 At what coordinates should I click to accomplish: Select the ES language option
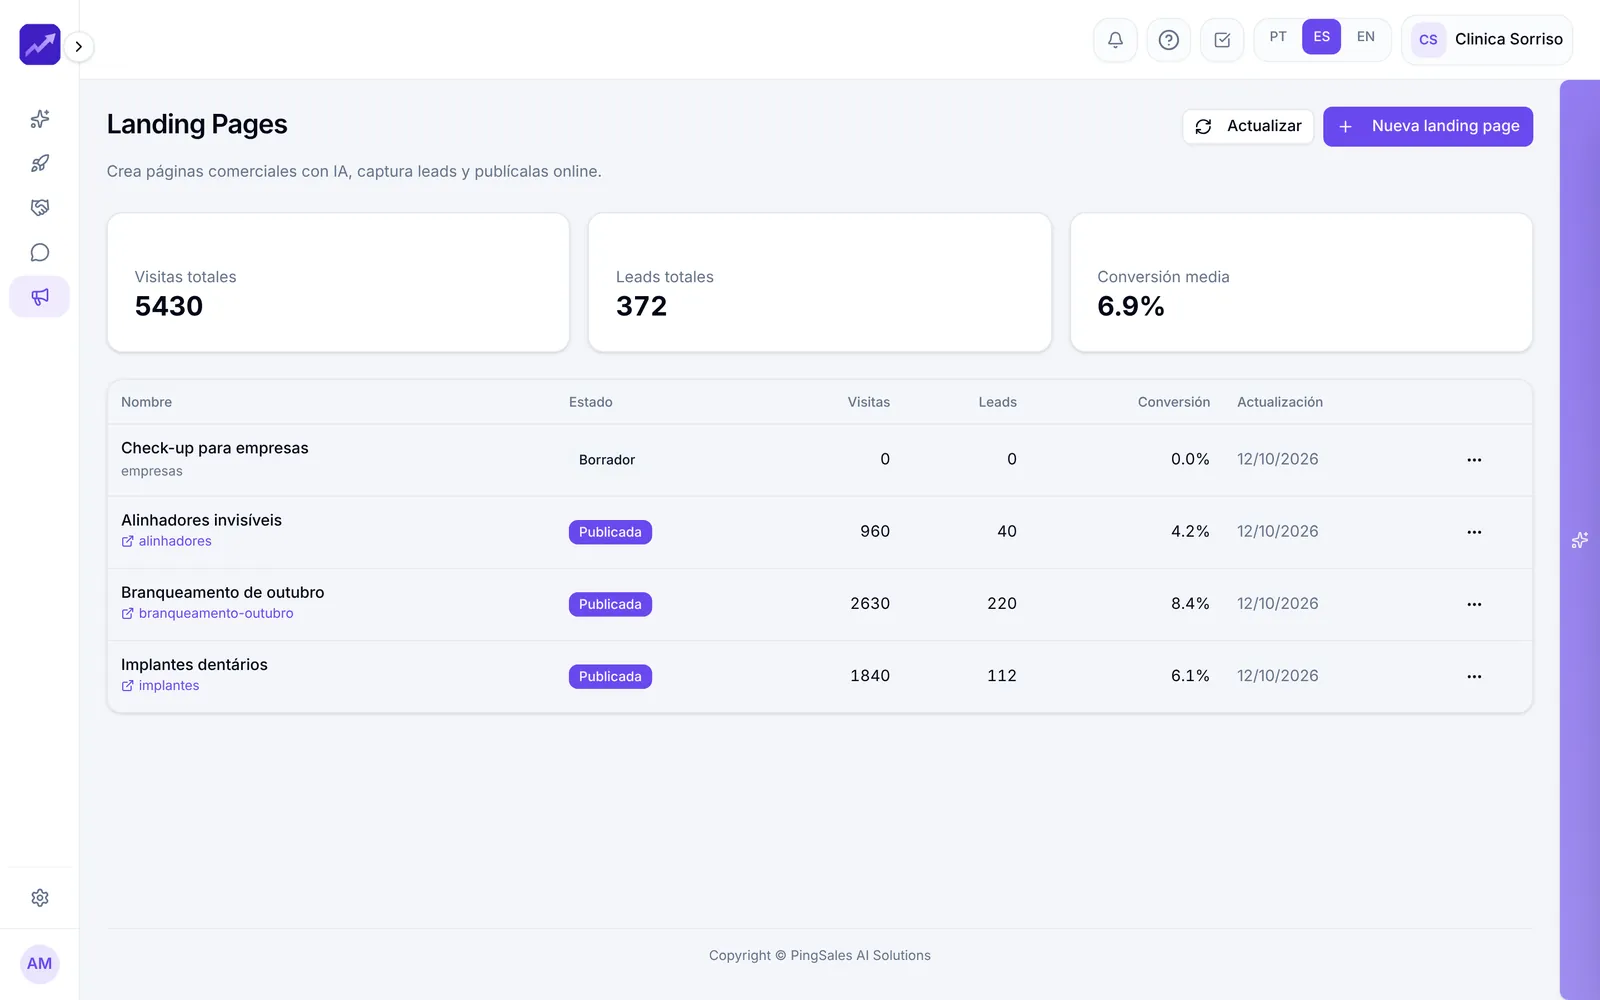(1322, 37)
